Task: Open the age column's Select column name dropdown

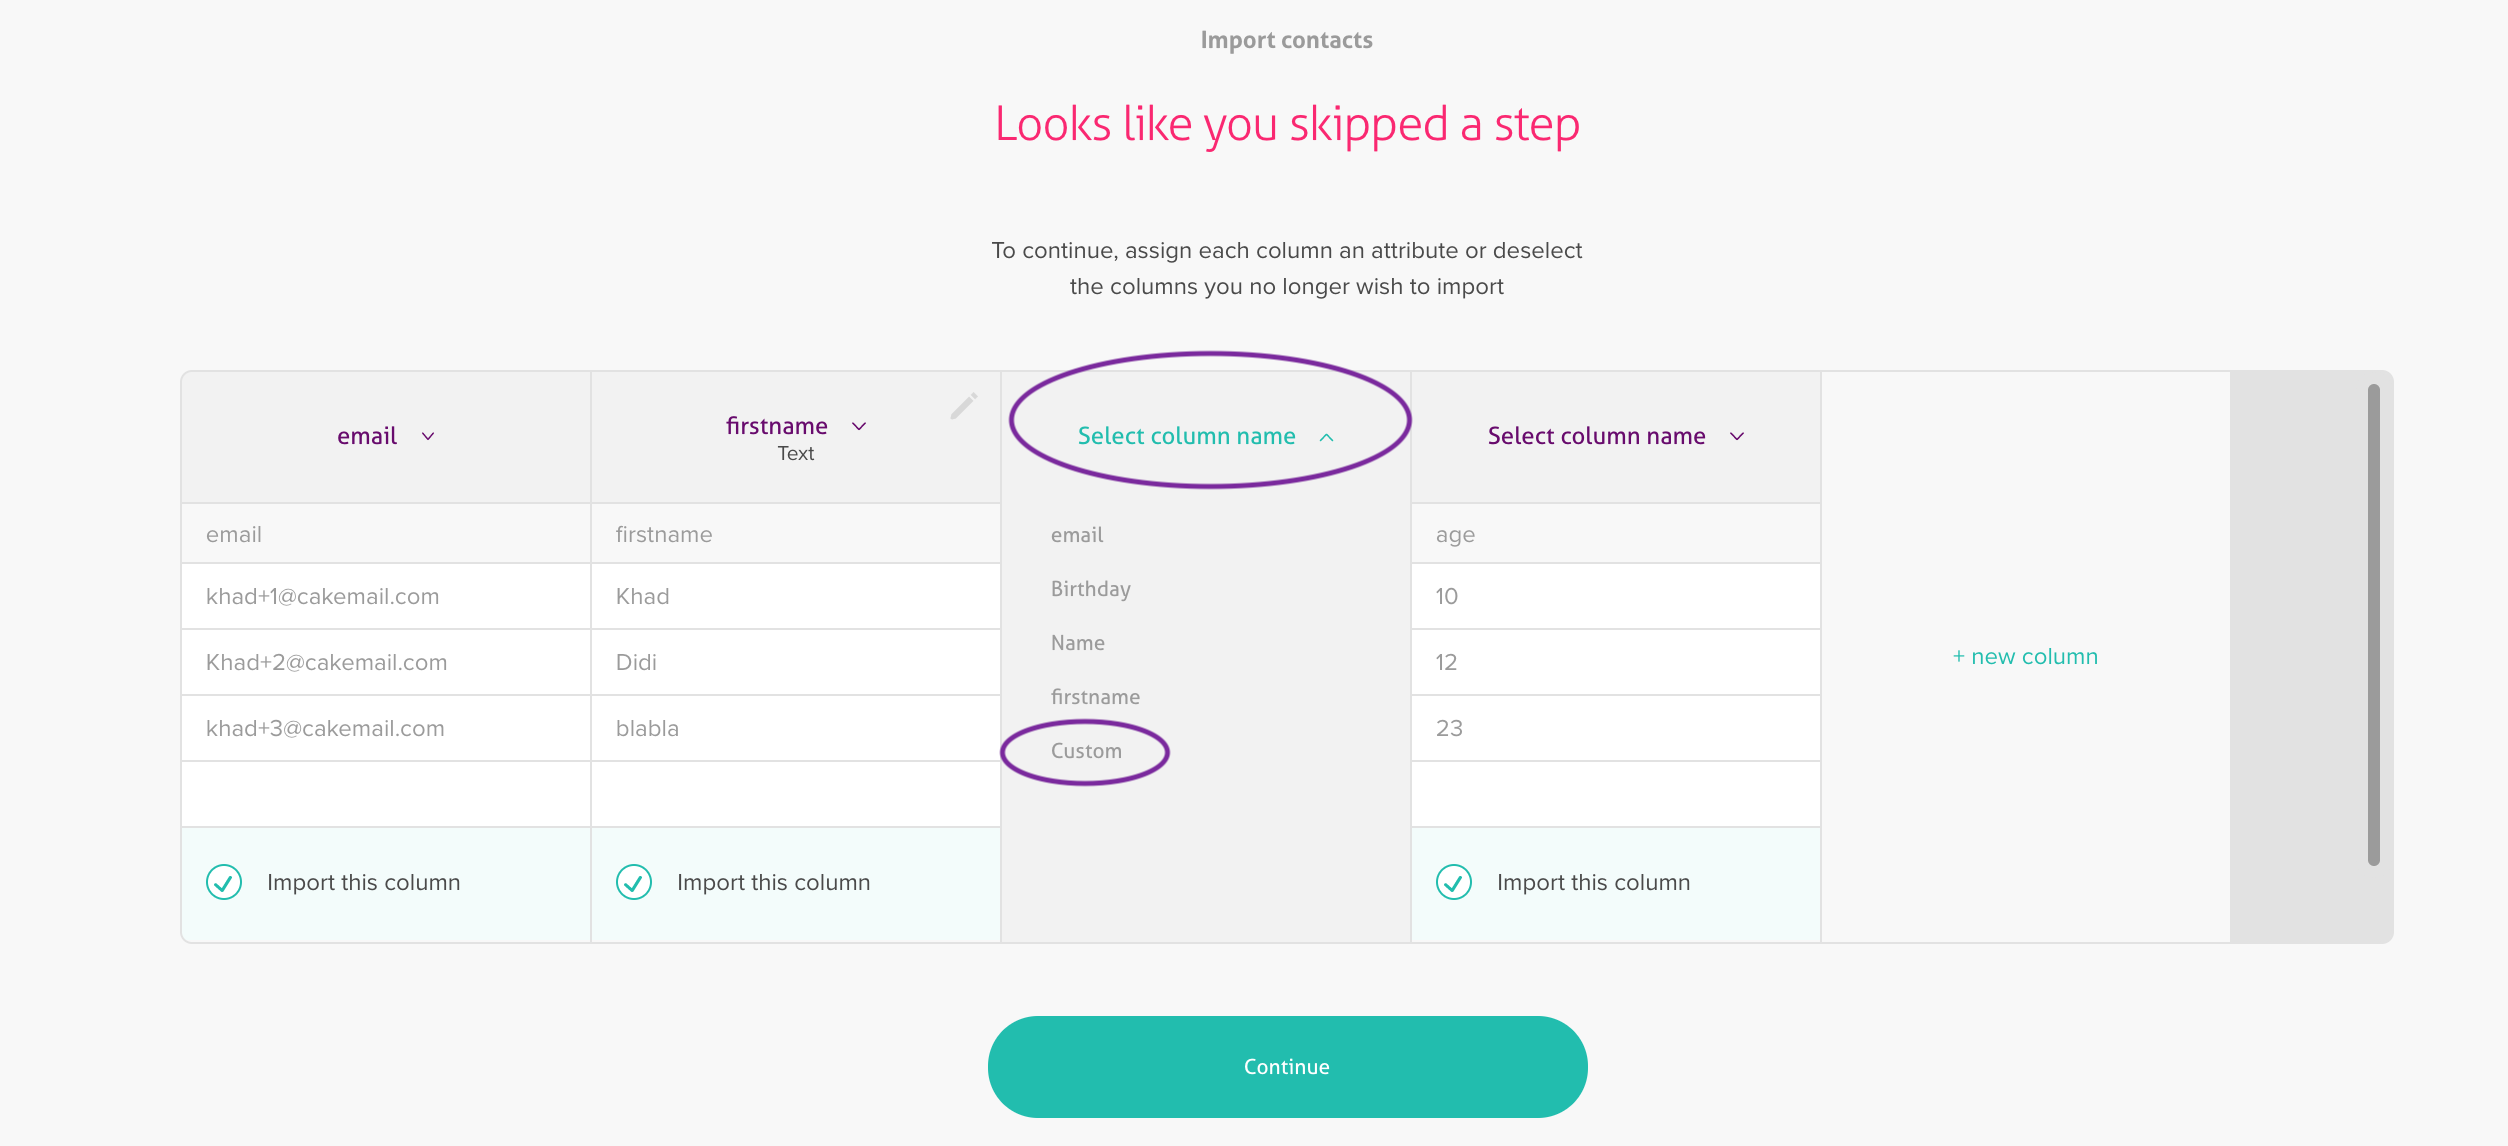Action: 1615,436
